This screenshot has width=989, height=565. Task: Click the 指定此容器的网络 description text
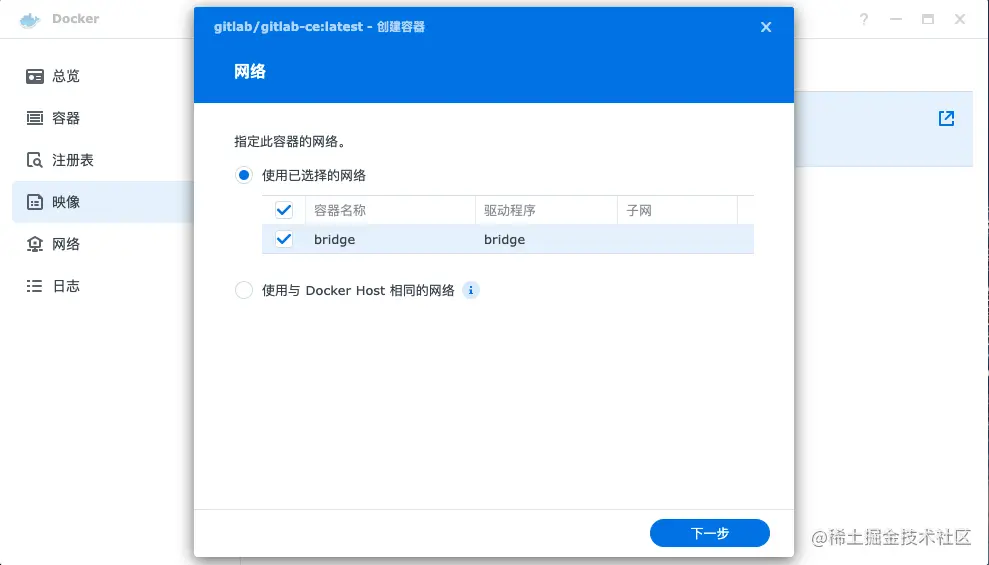290,141
